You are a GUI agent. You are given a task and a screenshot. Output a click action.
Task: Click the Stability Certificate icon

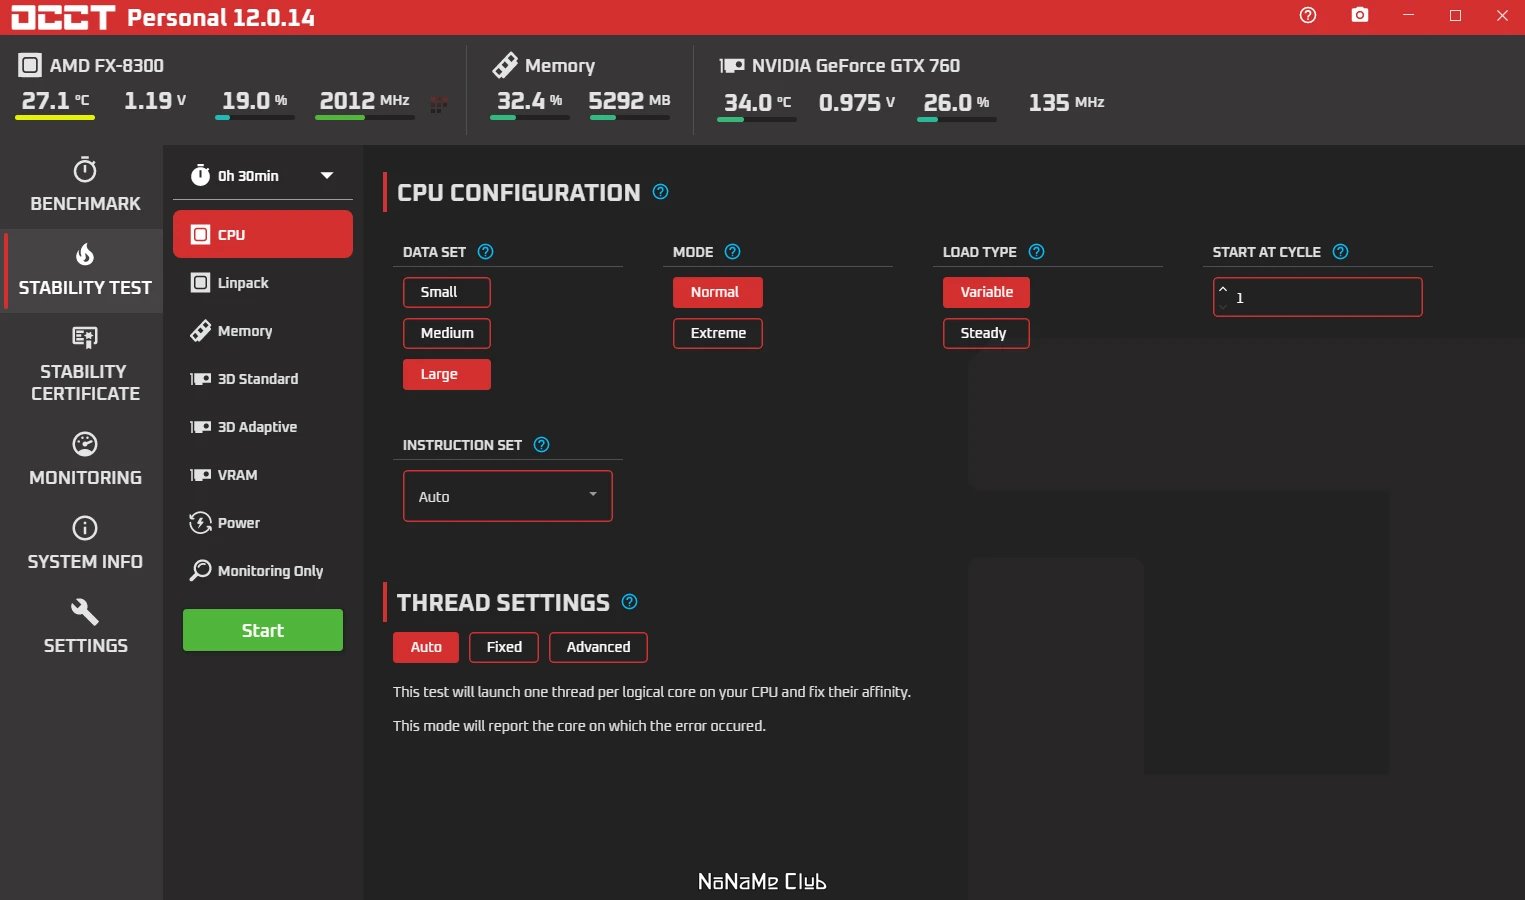pos(85,338)
